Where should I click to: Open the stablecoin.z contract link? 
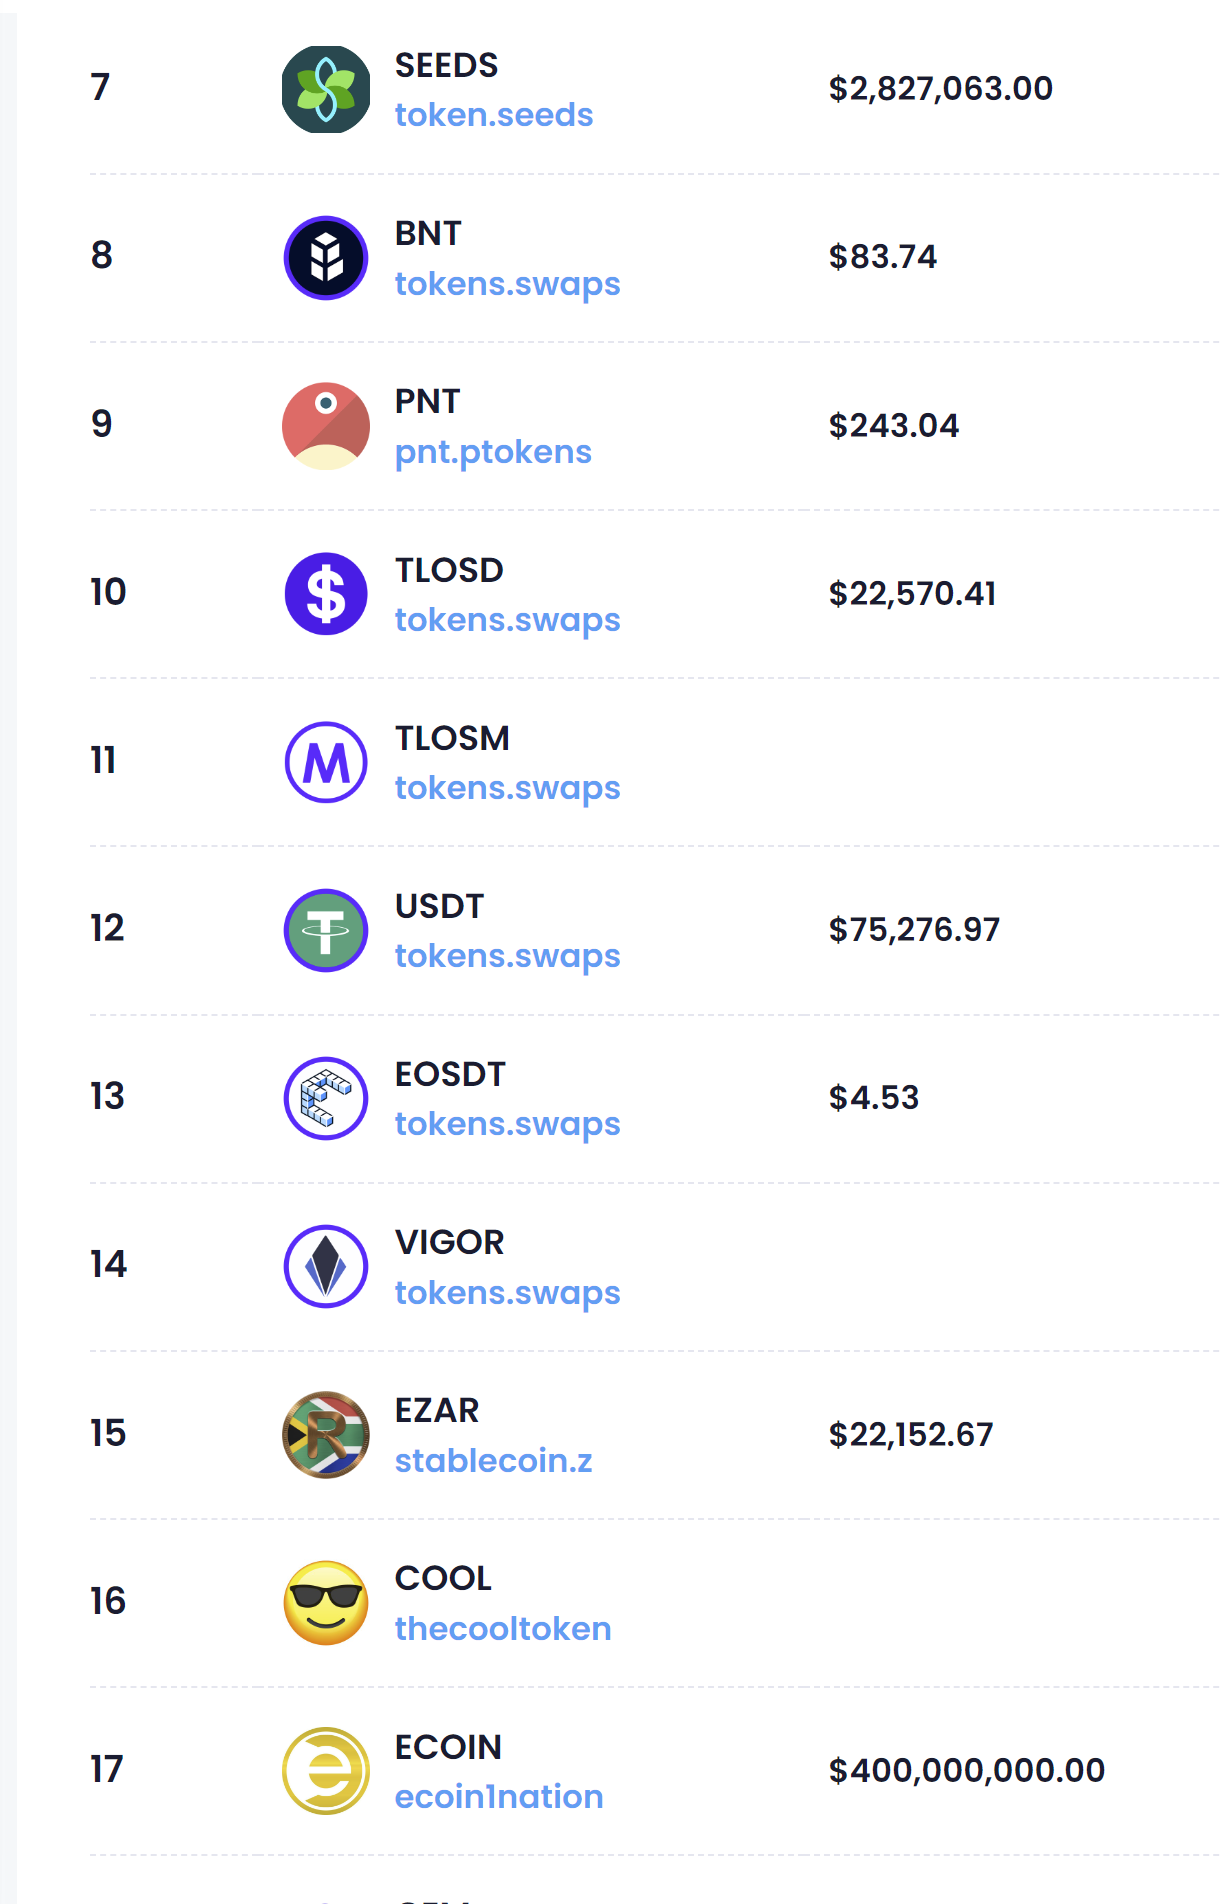(x=493, y=1461)
